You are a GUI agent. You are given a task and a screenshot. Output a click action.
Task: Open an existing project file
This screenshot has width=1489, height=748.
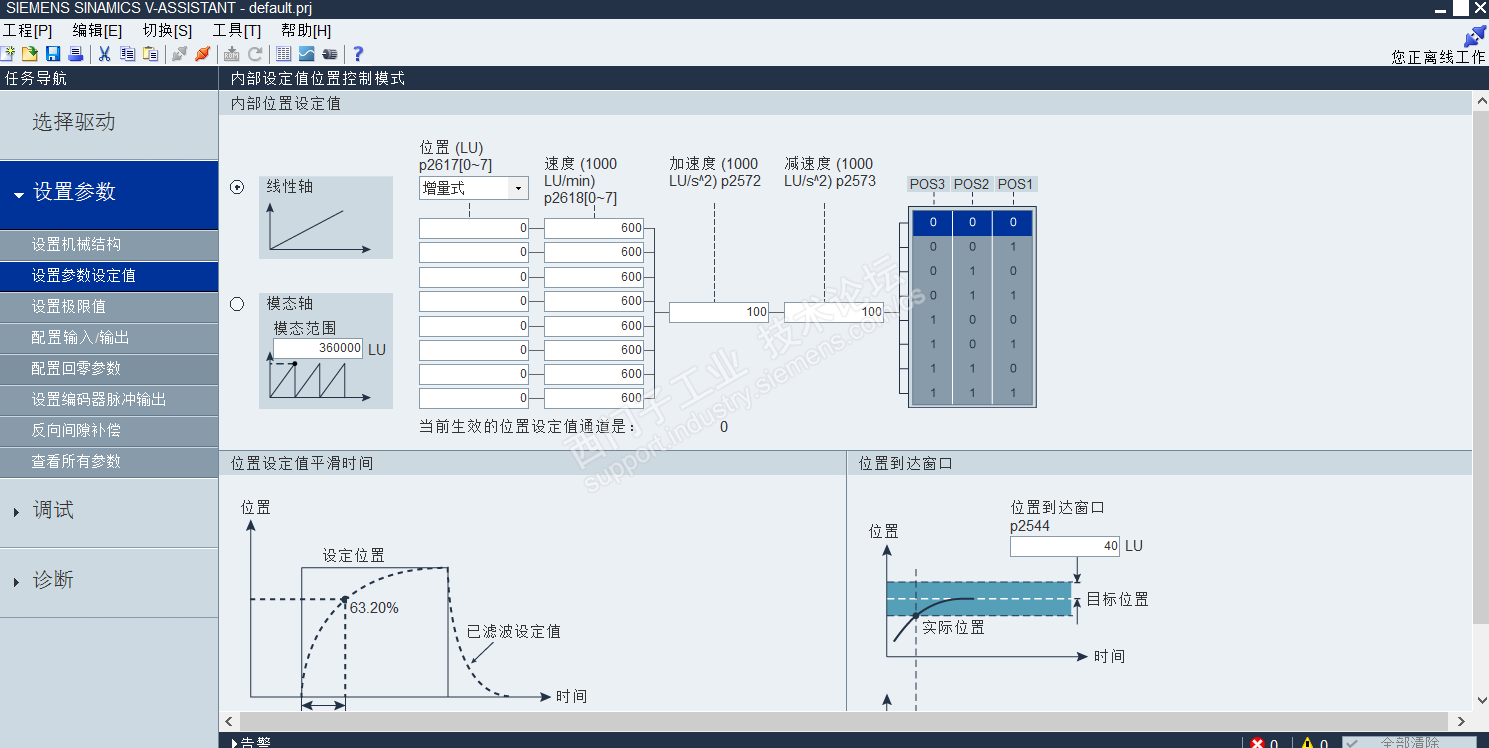coord(30,54)
